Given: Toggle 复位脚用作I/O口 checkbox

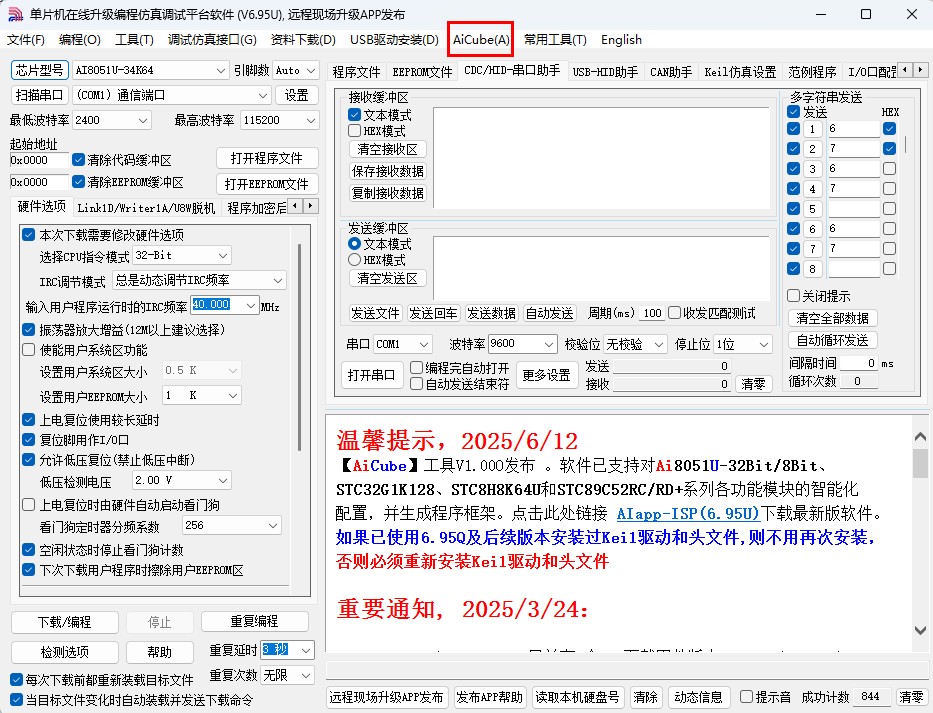Looking at the screenshot, I should coord(29,440).
